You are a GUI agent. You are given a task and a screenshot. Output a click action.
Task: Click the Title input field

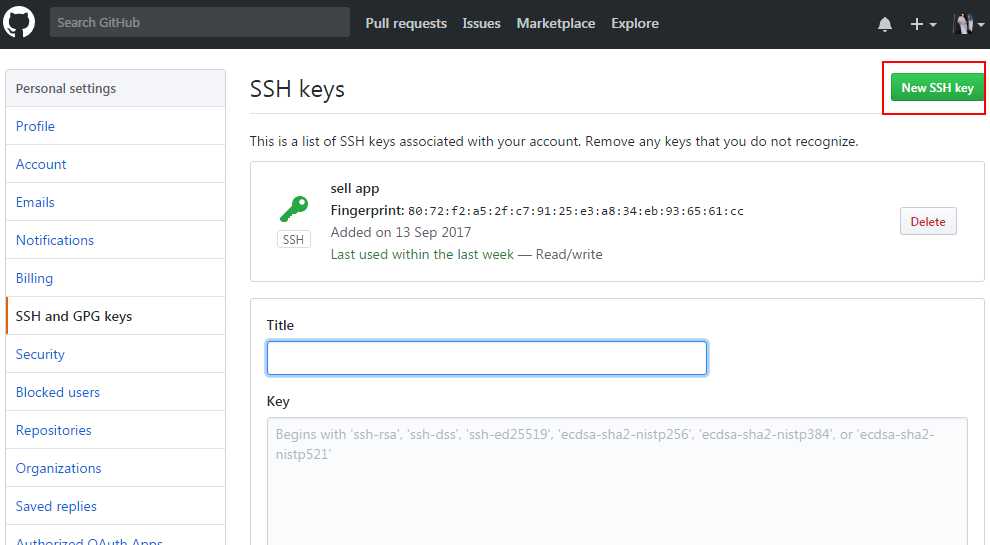(487, 358)
